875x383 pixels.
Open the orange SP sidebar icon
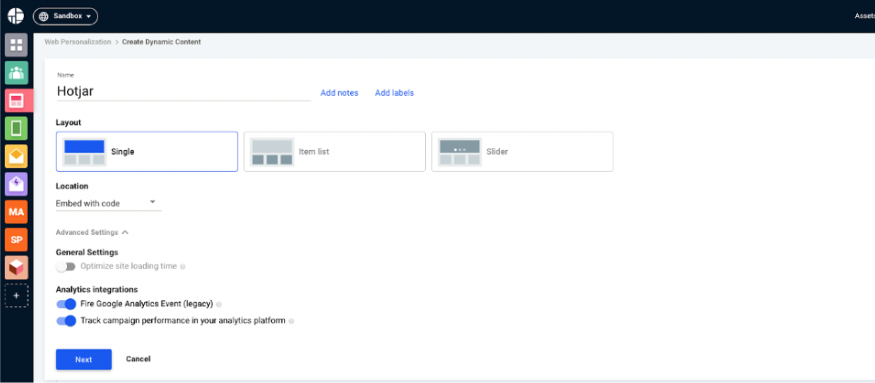(x=16, y=240)
